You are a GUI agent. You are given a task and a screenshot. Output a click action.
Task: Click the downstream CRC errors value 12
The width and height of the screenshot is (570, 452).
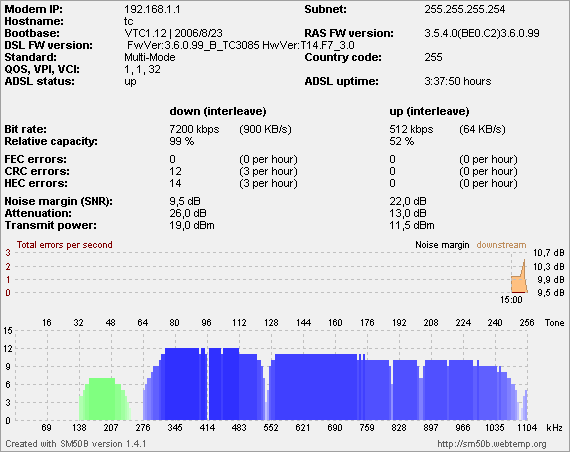tap(175, 171)
